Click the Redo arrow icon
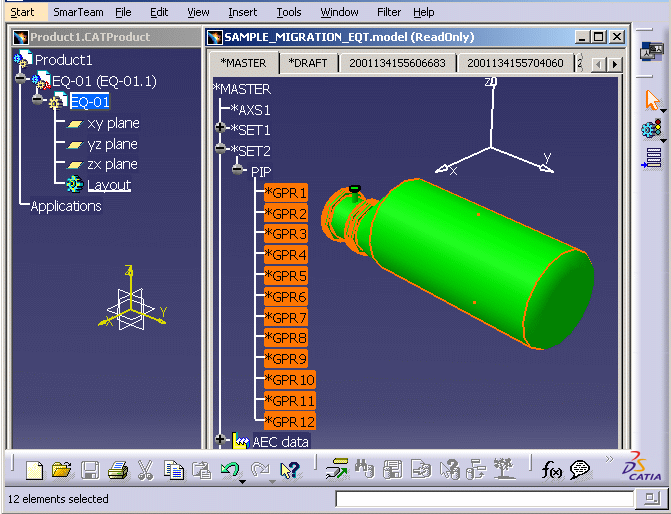Screen dimensions: 671x514 260,469
